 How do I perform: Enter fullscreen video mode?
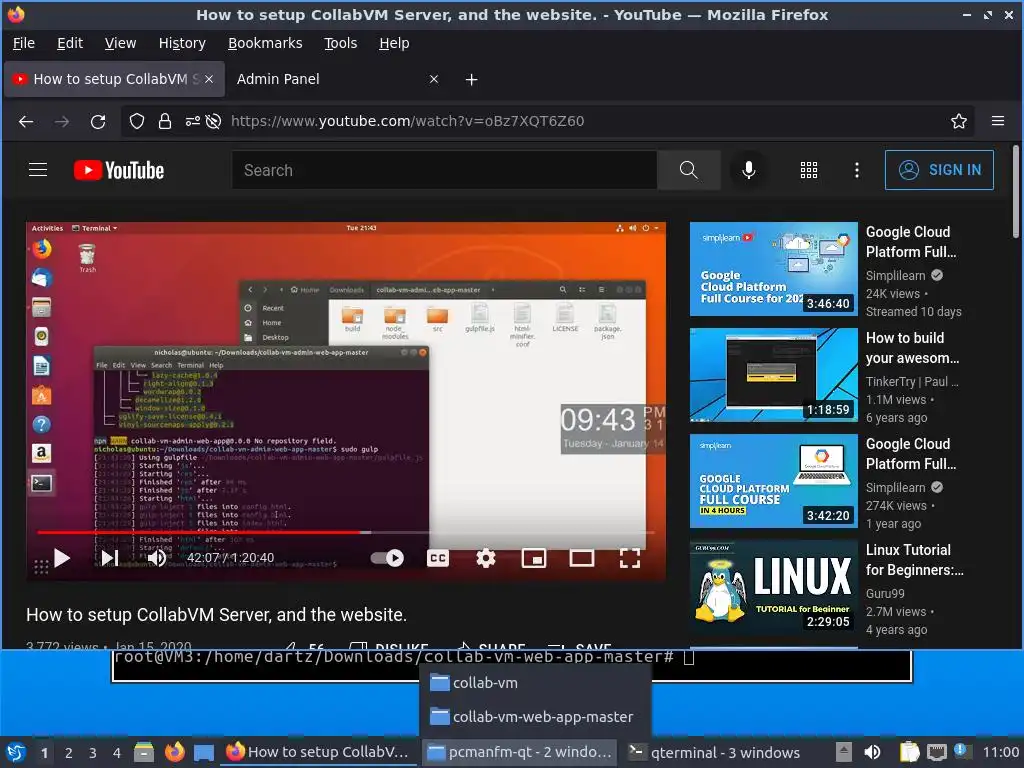[x=630, y=558]
